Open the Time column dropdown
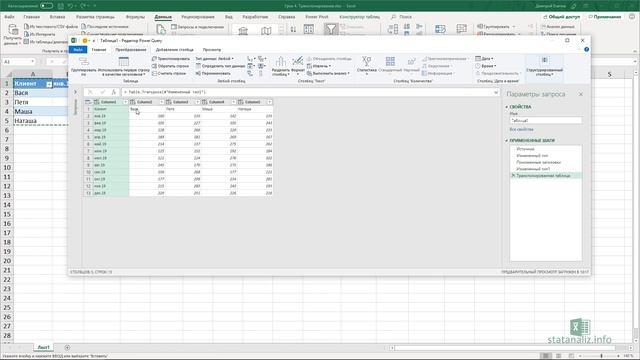 pos(486,66)
